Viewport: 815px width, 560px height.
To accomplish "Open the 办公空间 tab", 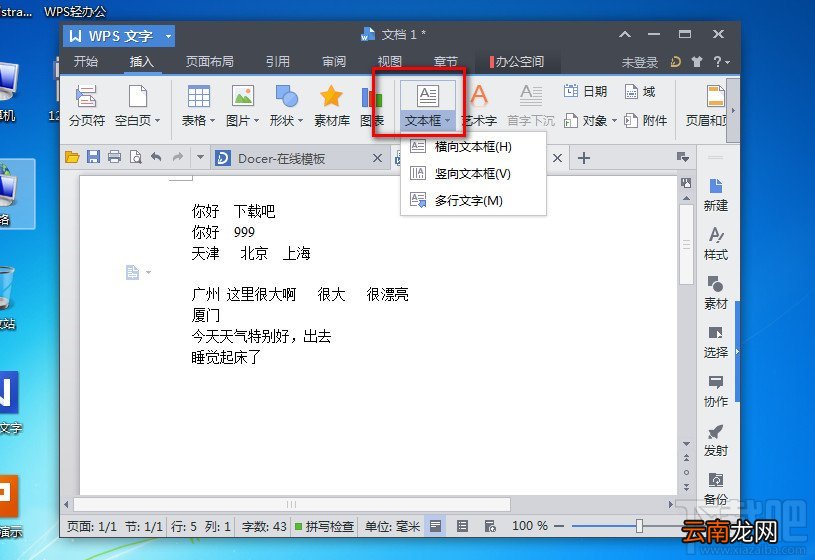I will point(517,62).
